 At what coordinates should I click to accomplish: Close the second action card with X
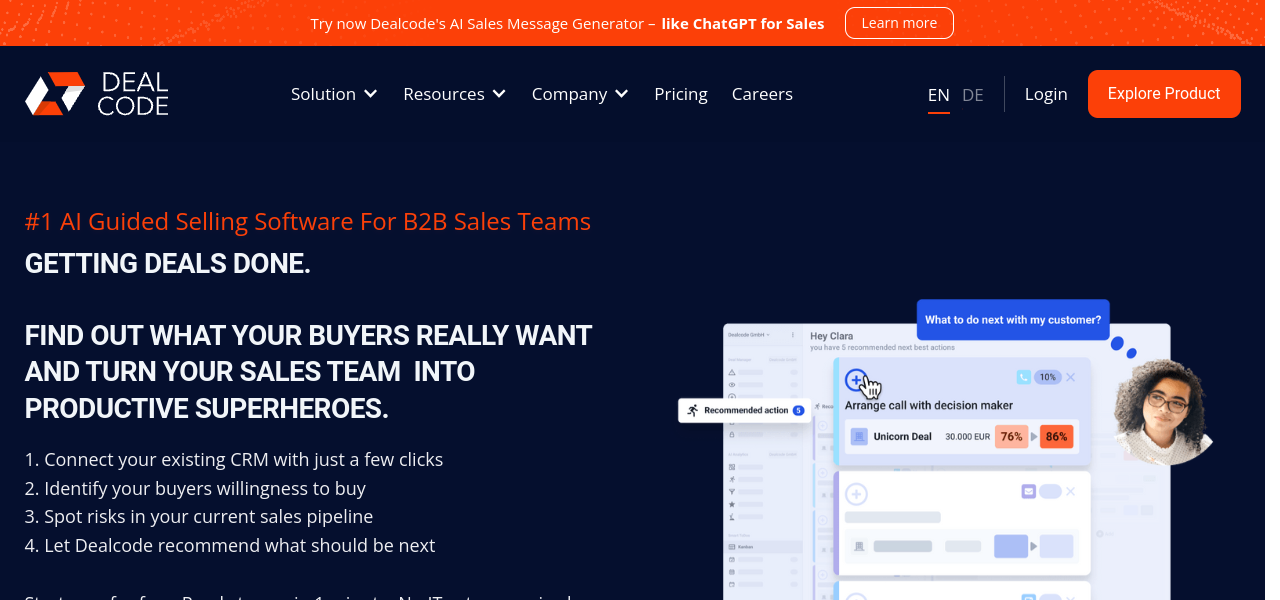point(1070,491)
